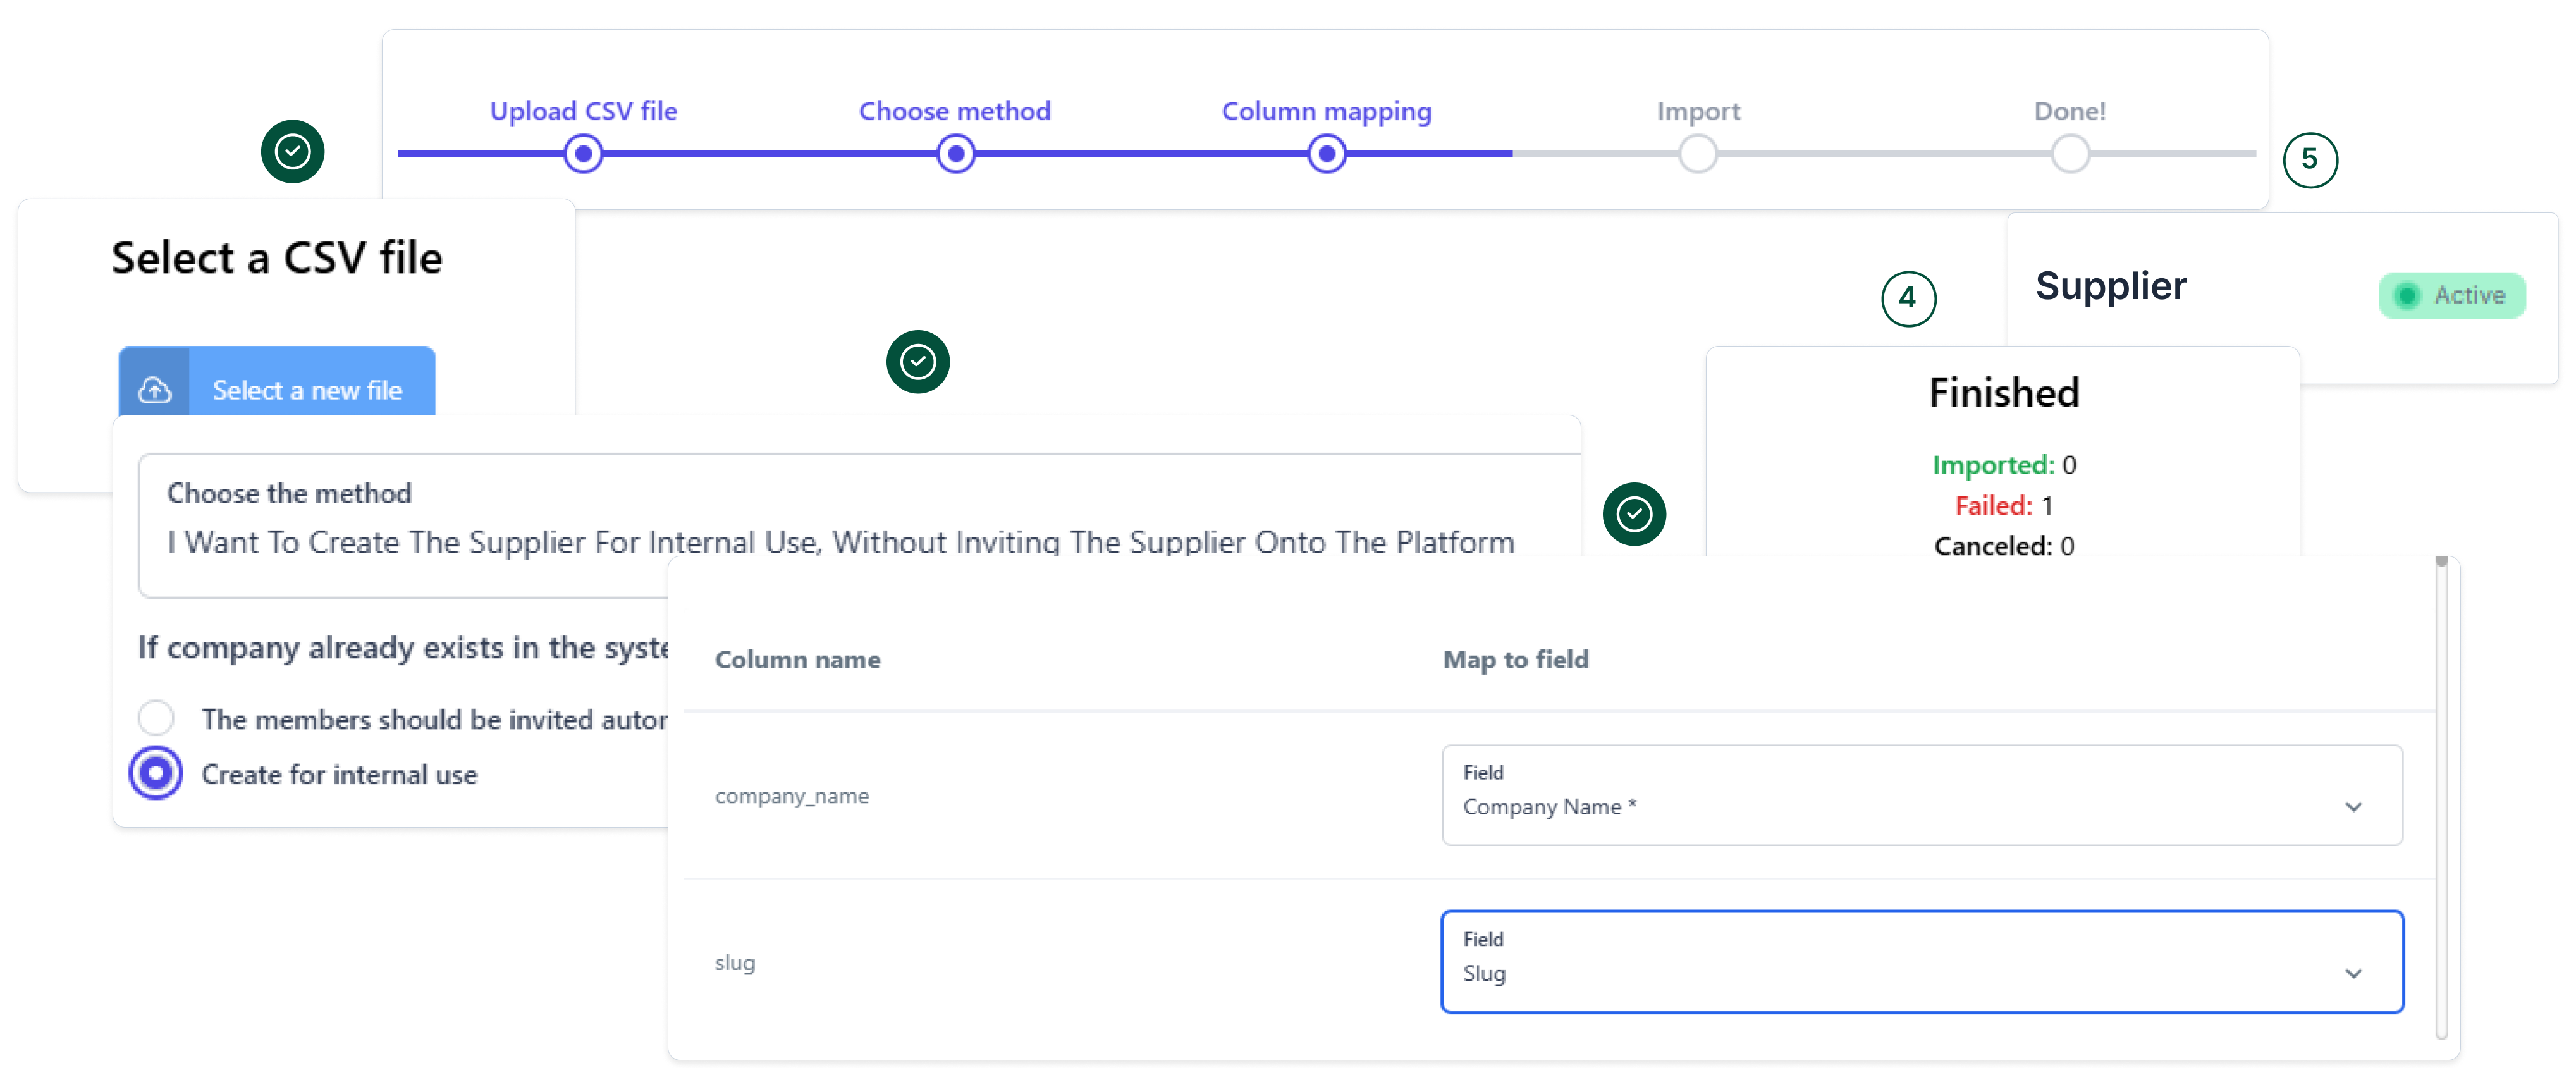Click the cloud upload icon

click(x=154, y=390)
